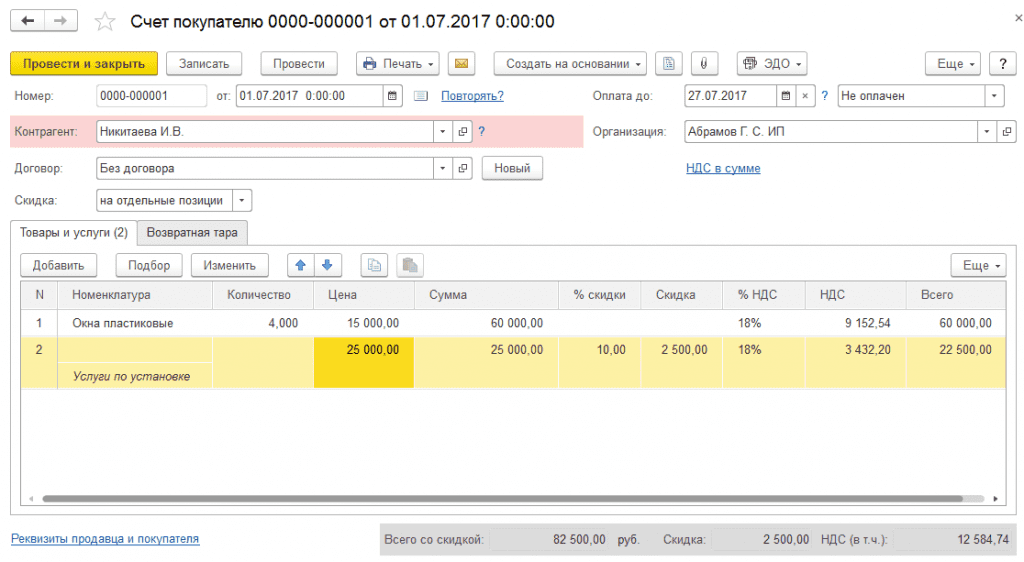Screen dimensions: 1024x562
Task: Expand the payment status Не оплачен dropdown
Action: click(994, 96)
